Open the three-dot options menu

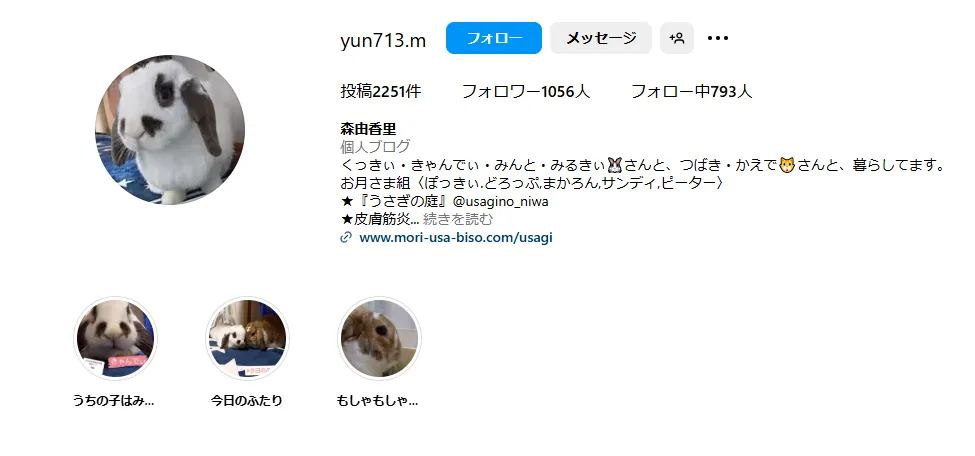718,38
